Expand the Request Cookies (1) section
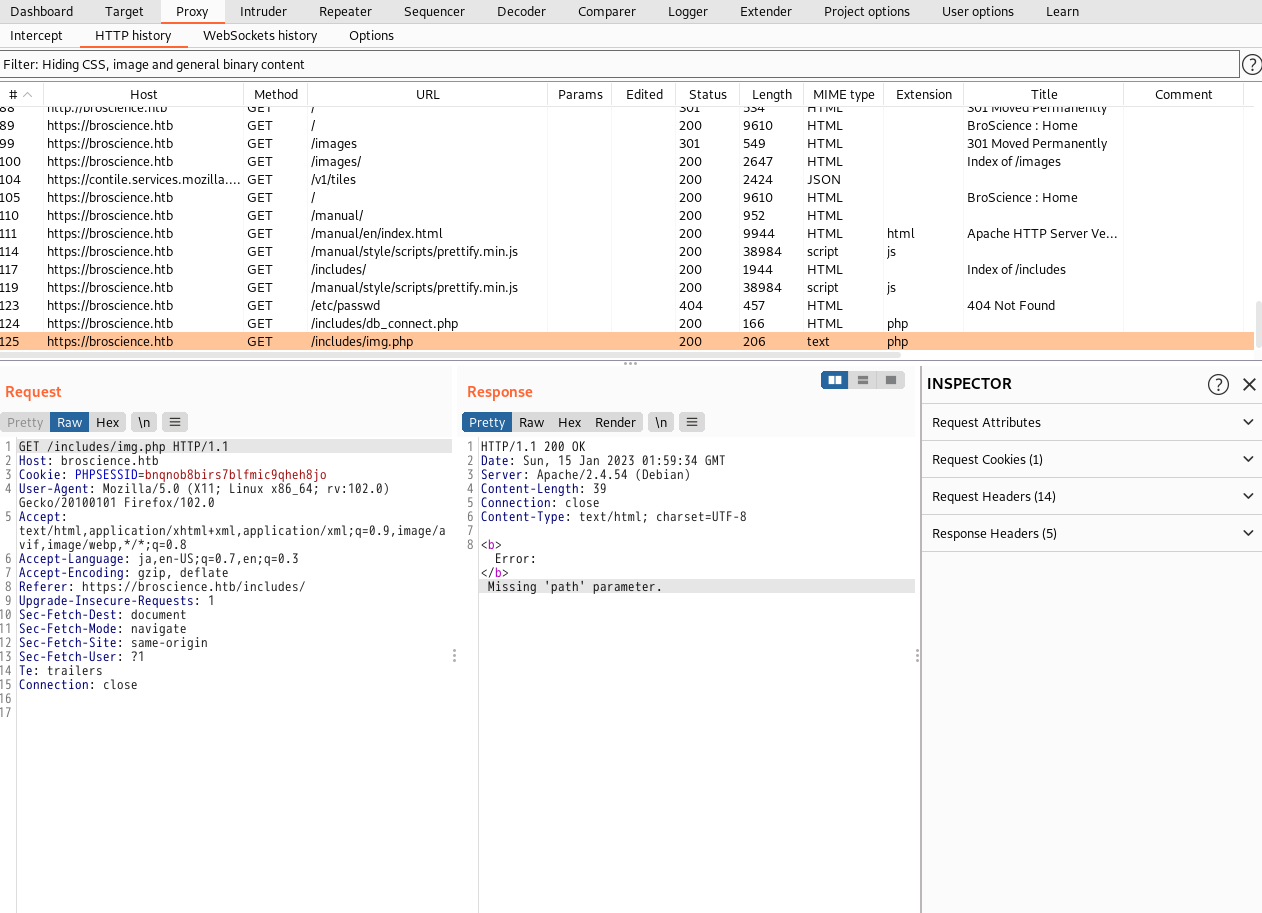 (1092, 459)
